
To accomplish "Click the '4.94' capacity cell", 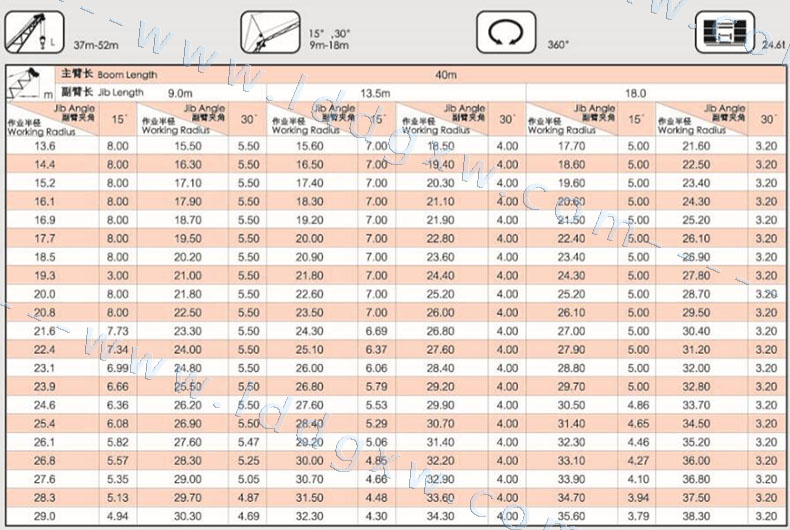I will coord(118,516).
